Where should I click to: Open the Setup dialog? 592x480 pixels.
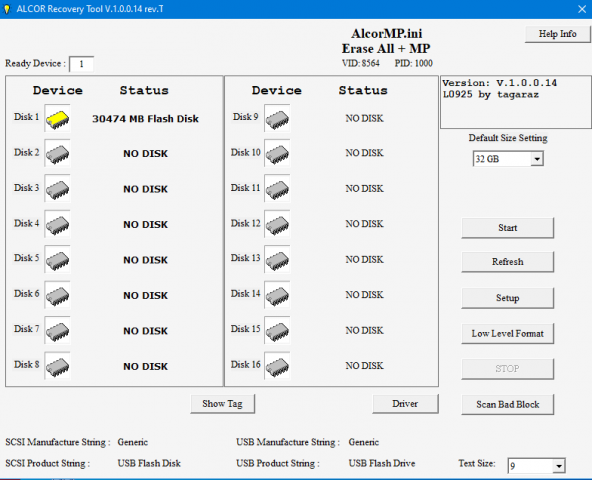507,298
